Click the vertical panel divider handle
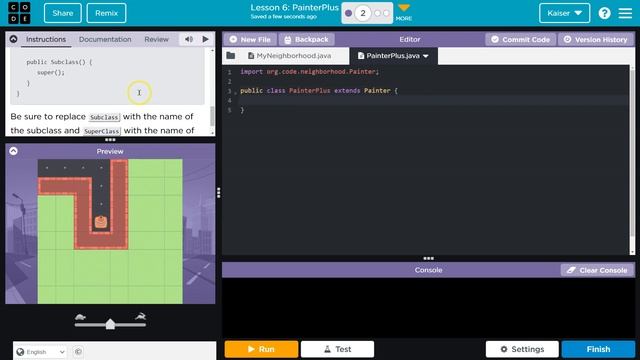640x360 pixels. (219, 193)
